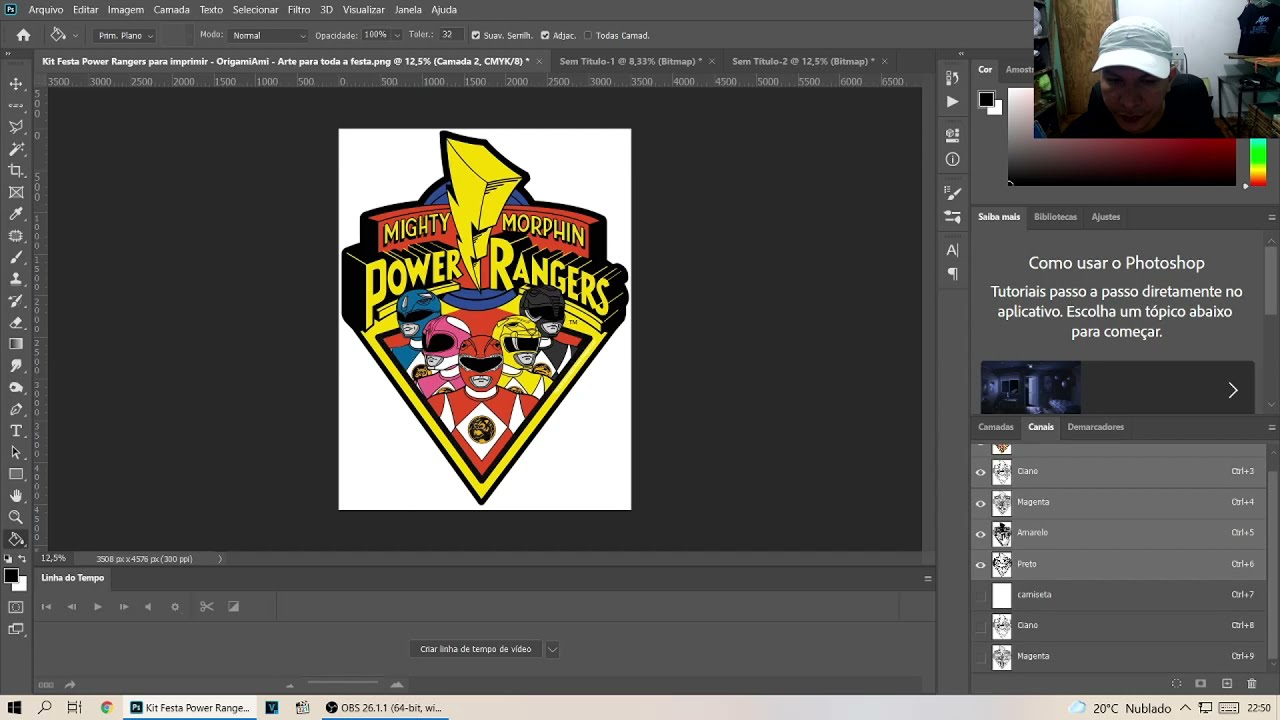Select the Eyedropper tool

tap(16, 214)
